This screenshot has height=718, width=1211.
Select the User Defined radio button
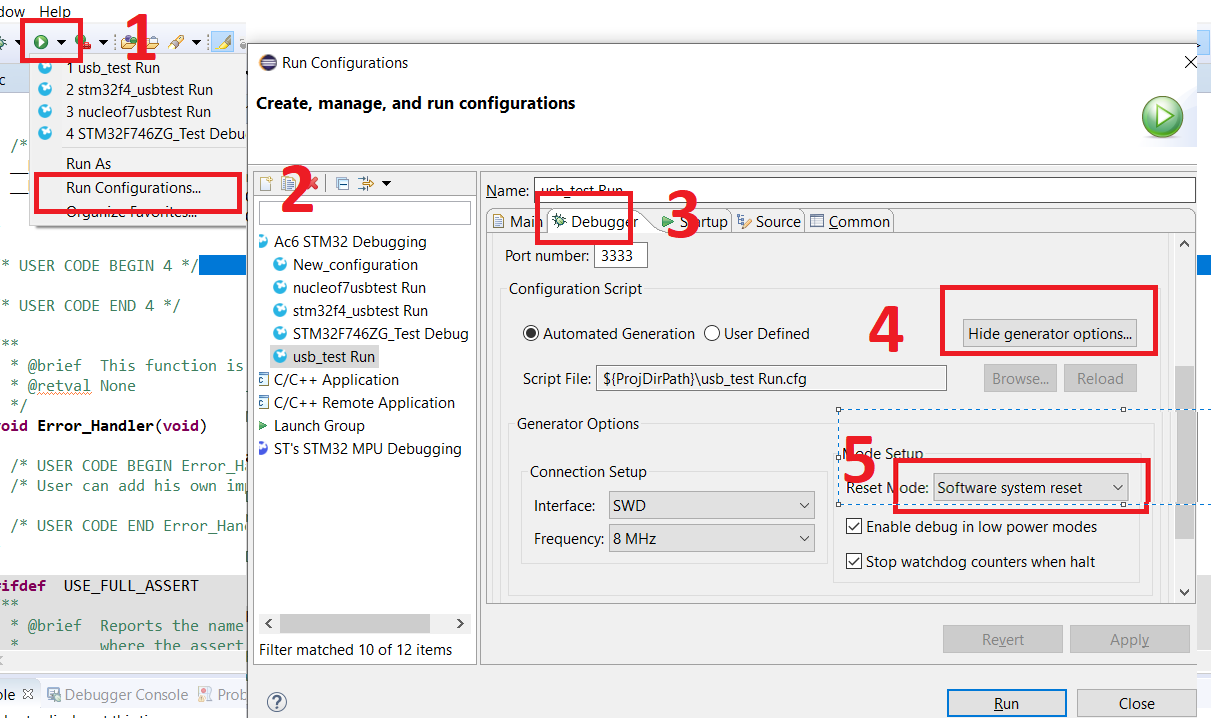[712, 334]
